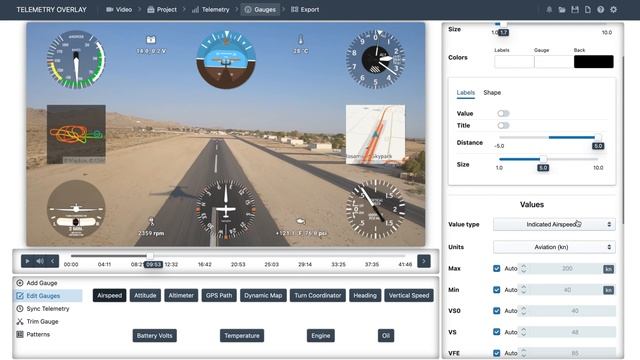Click the black Back color swatch
640x360 pixels.
pyautogui.click(x=593, y=62)
